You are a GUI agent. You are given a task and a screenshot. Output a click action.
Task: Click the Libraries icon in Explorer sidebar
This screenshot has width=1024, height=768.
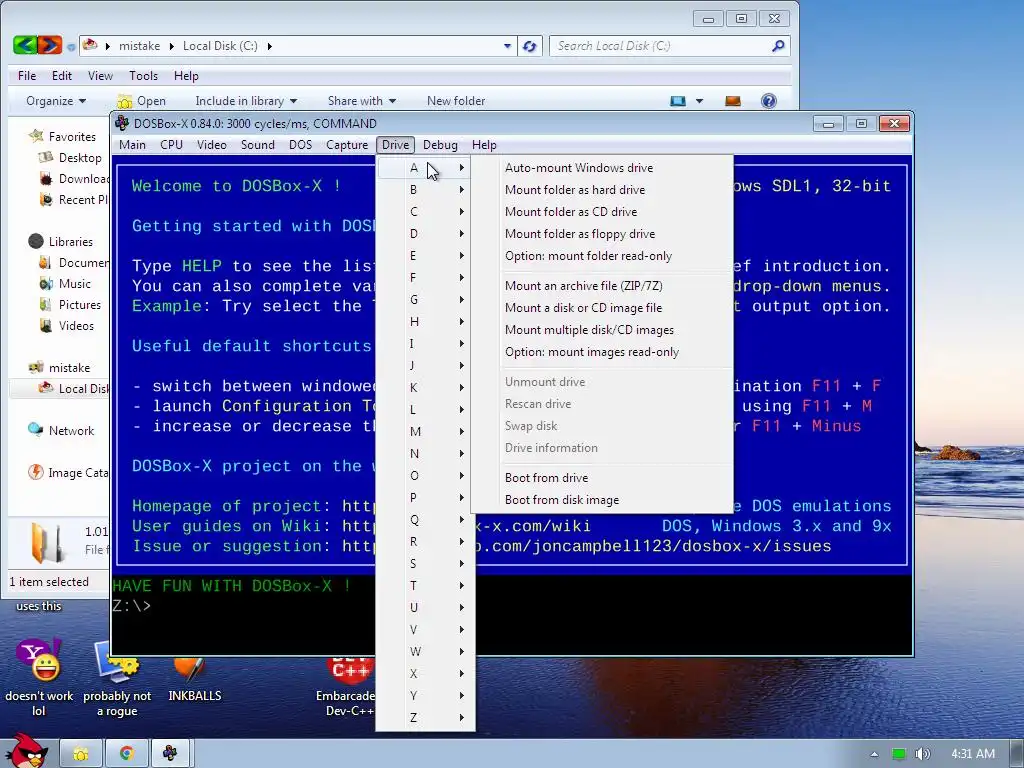pyautogui.click(x=36, y=241)
